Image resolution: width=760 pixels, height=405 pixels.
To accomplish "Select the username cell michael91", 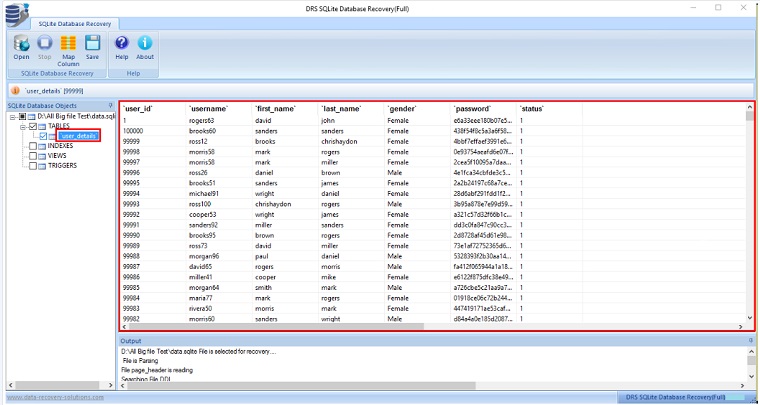I will [x=204, y=193].
